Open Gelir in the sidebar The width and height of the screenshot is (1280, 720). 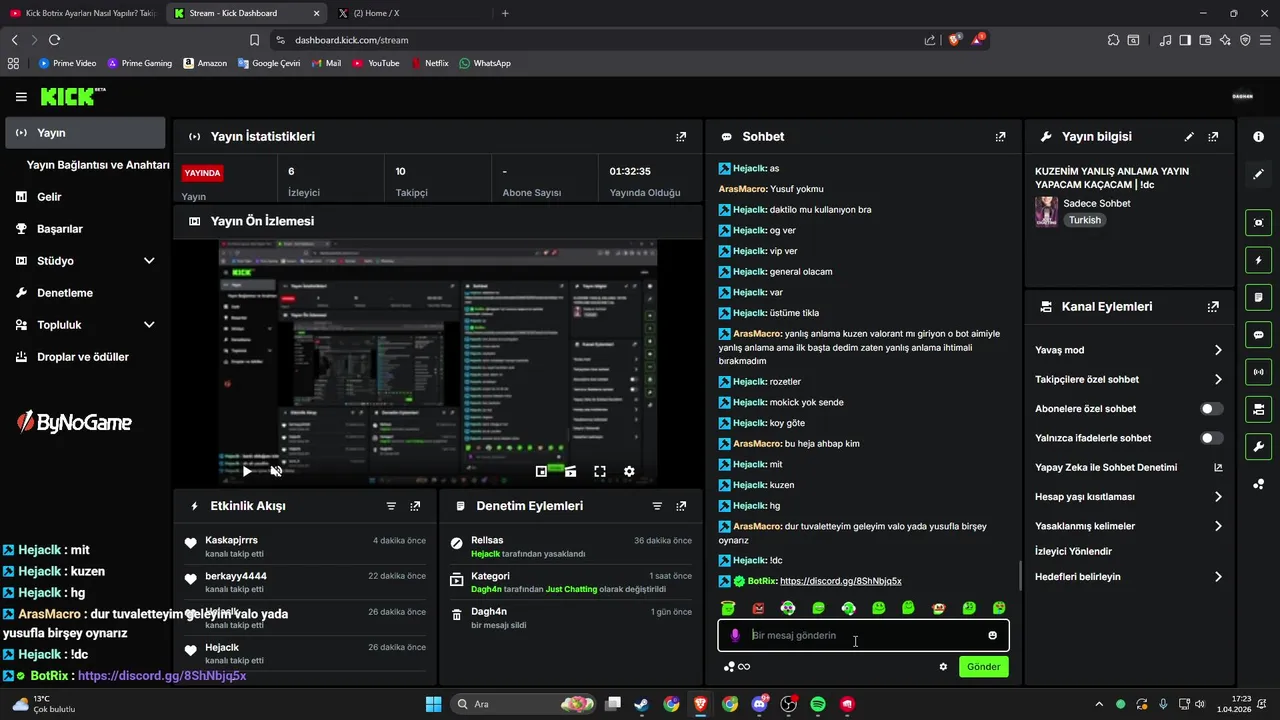tap(86, 197)
